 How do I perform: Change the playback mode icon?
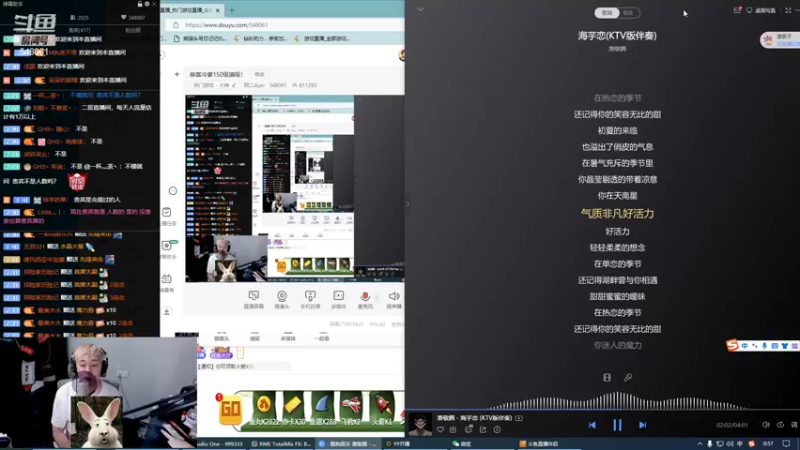[x=780, y=425]
